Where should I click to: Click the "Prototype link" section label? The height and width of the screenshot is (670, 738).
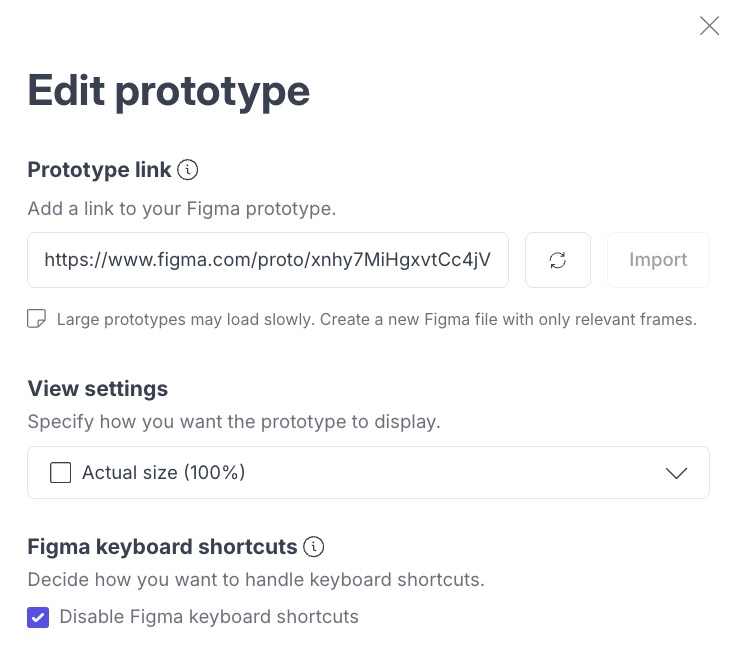pos(99,170)
